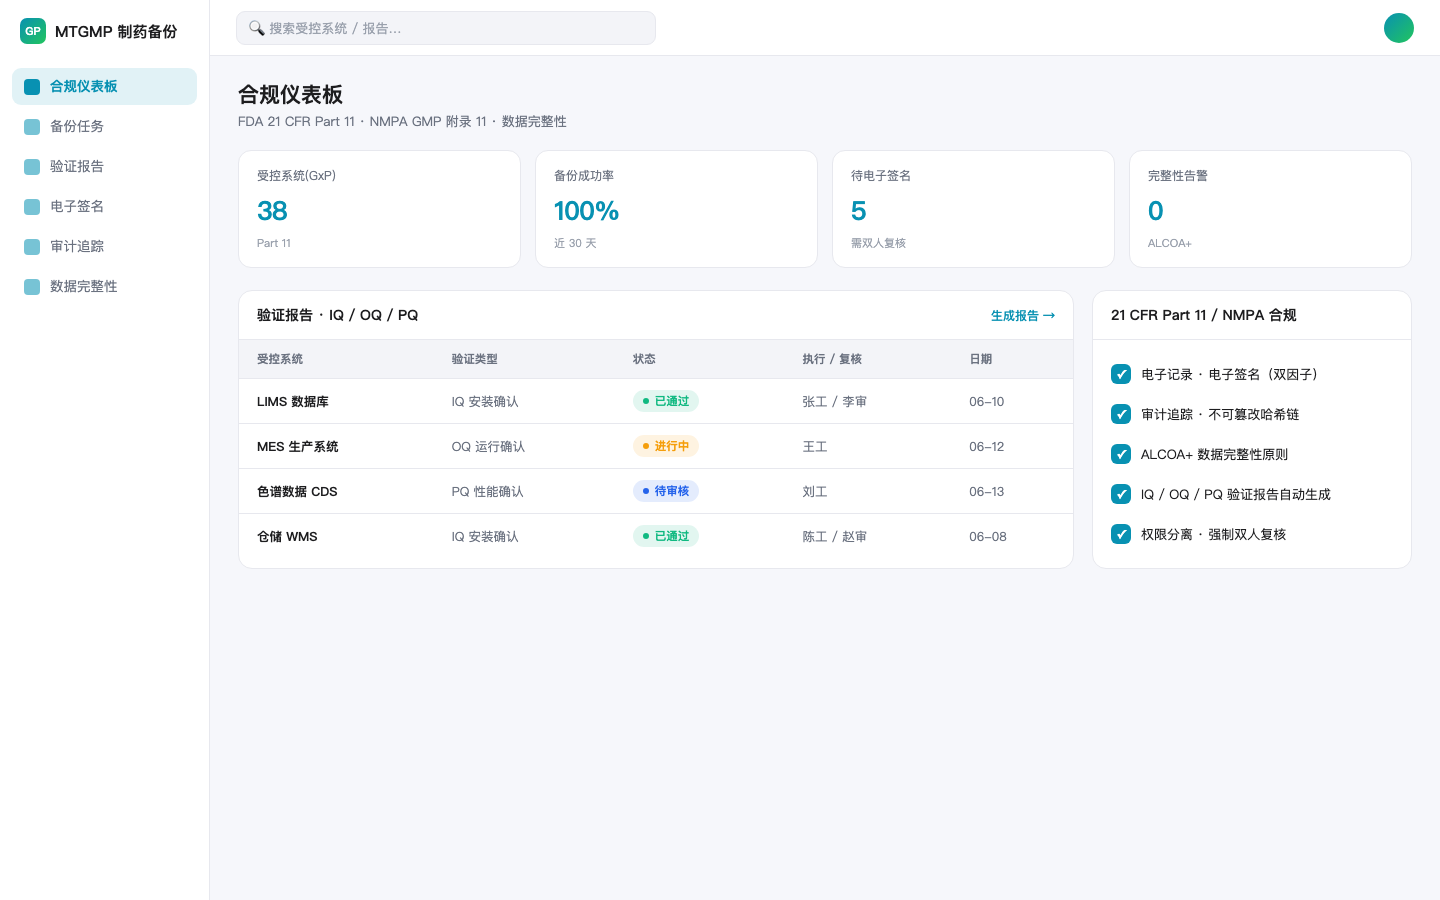Image resolution: width=1440 pixels, height=900 pixels.
Task: Click 已通过 badge in 仓储 WMS row
Action: [666, 536]
